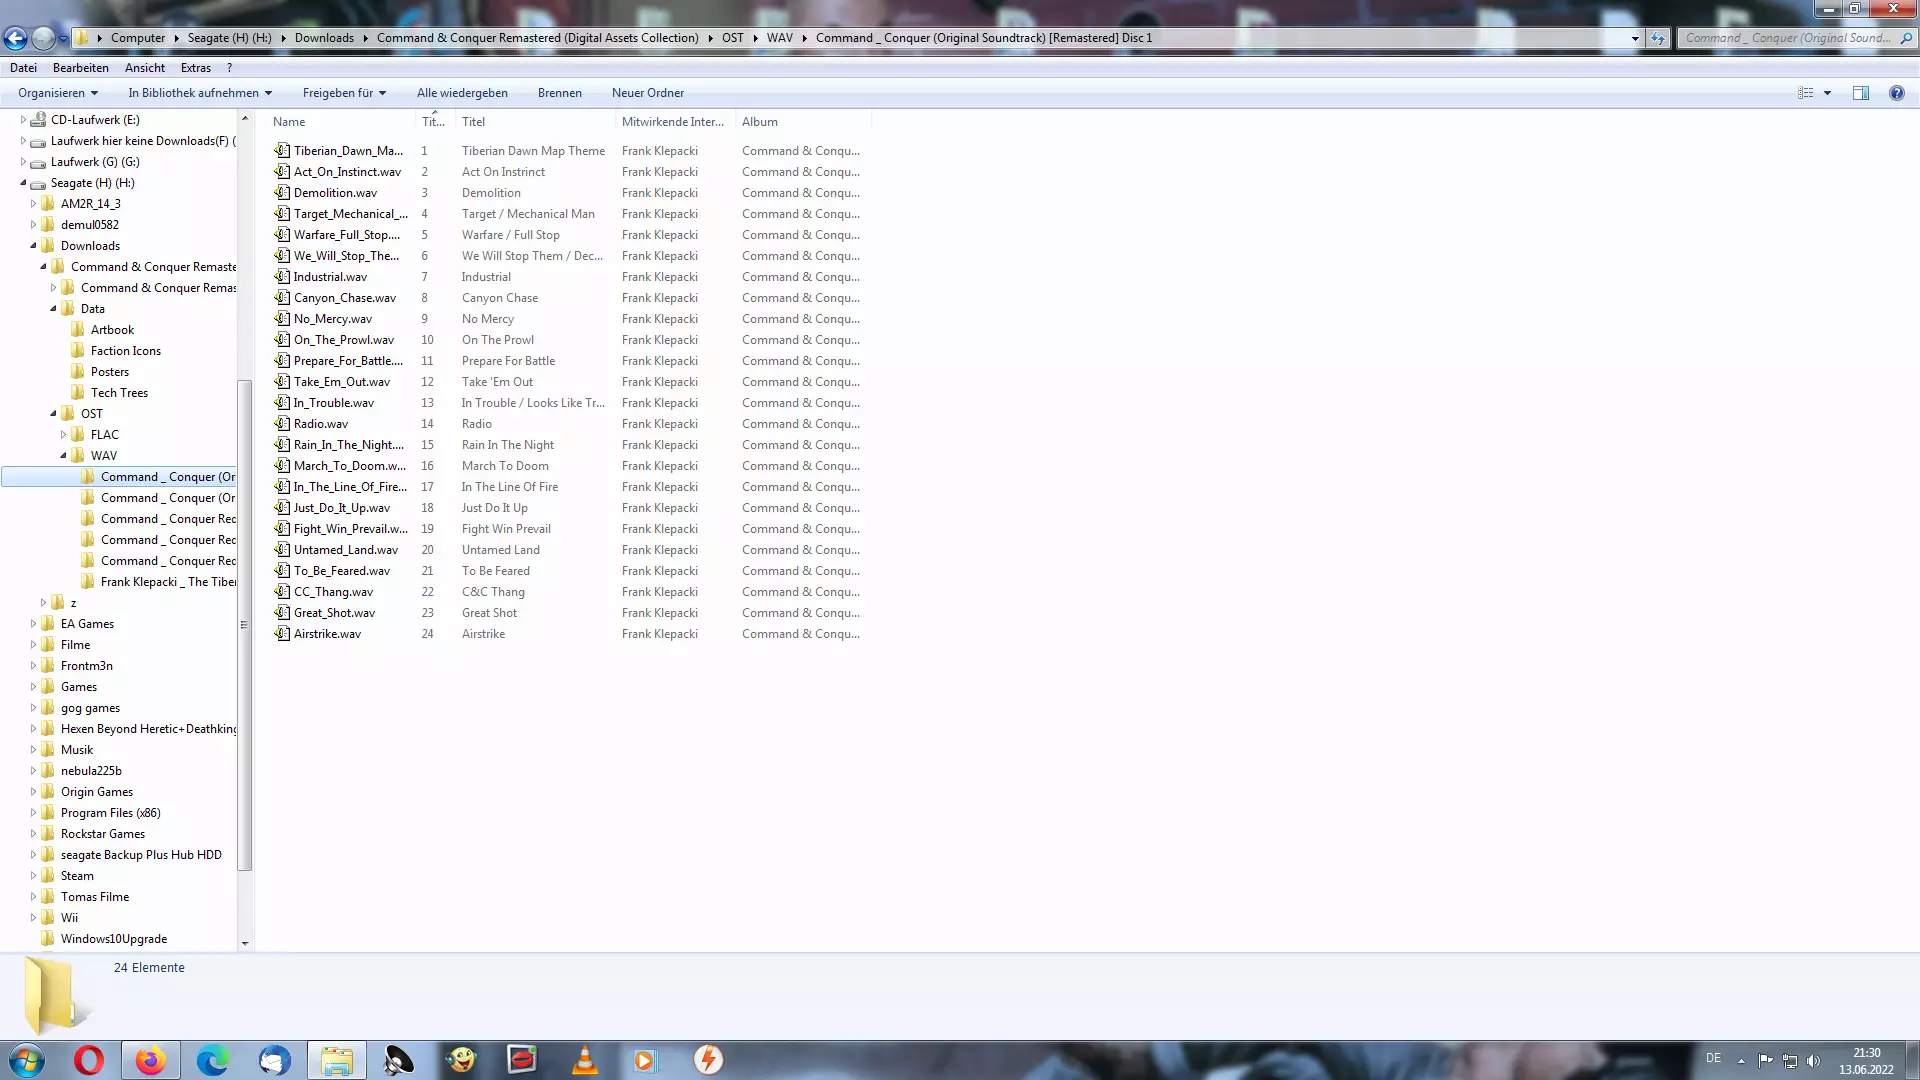Click the Brennen button

[560, 93]
